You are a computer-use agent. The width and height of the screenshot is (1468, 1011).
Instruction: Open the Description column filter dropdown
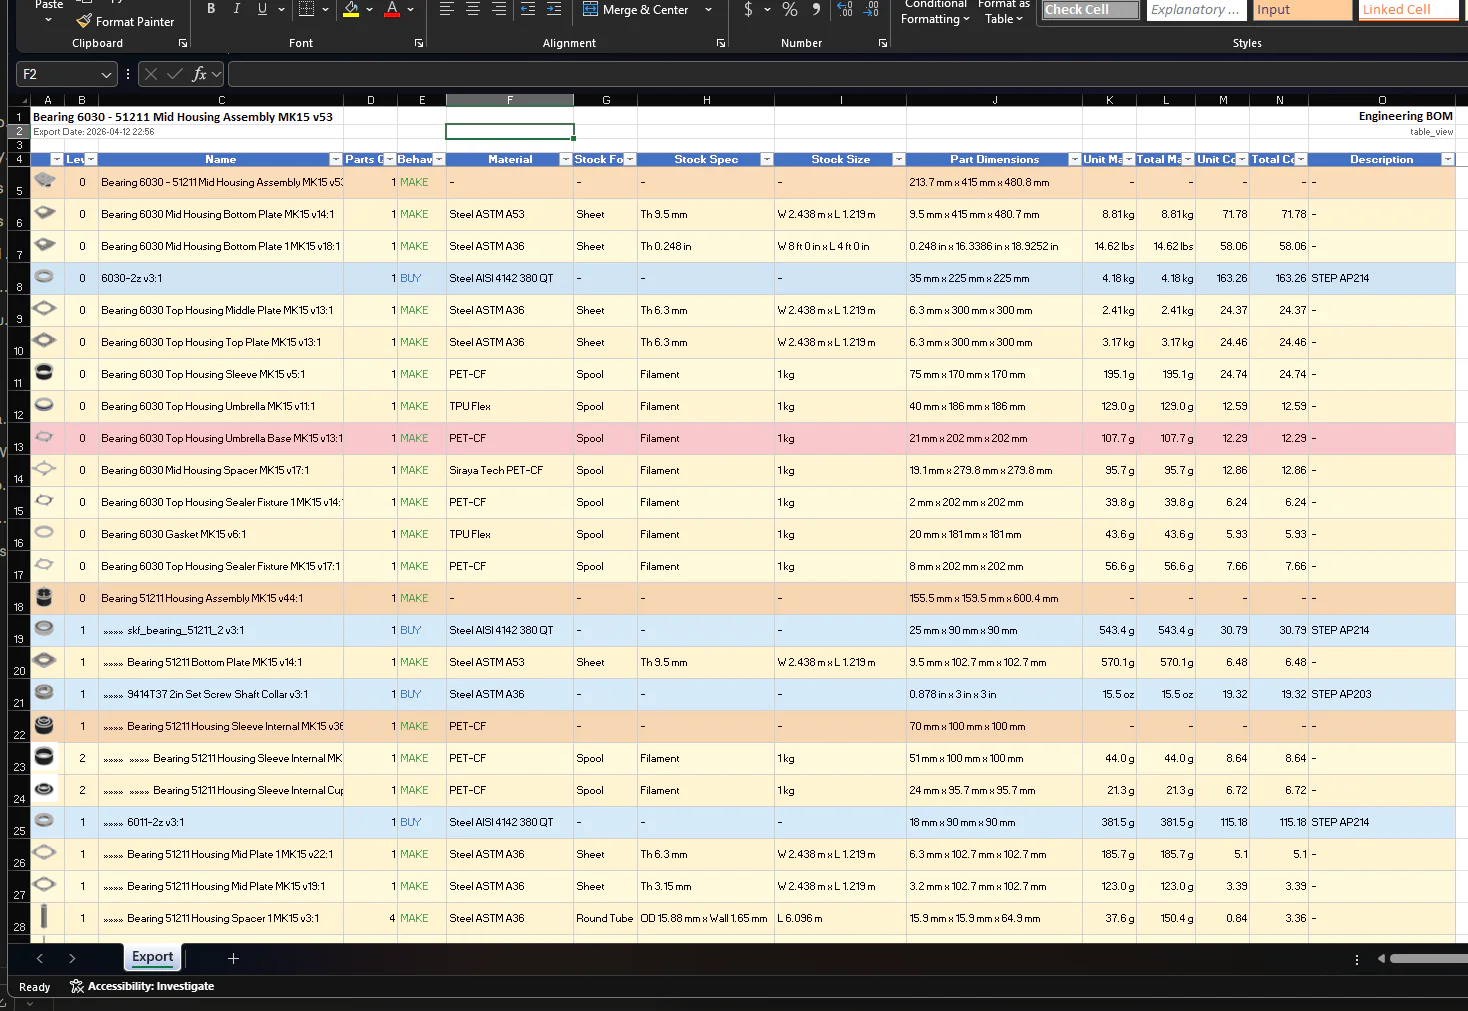point(1447,159)
